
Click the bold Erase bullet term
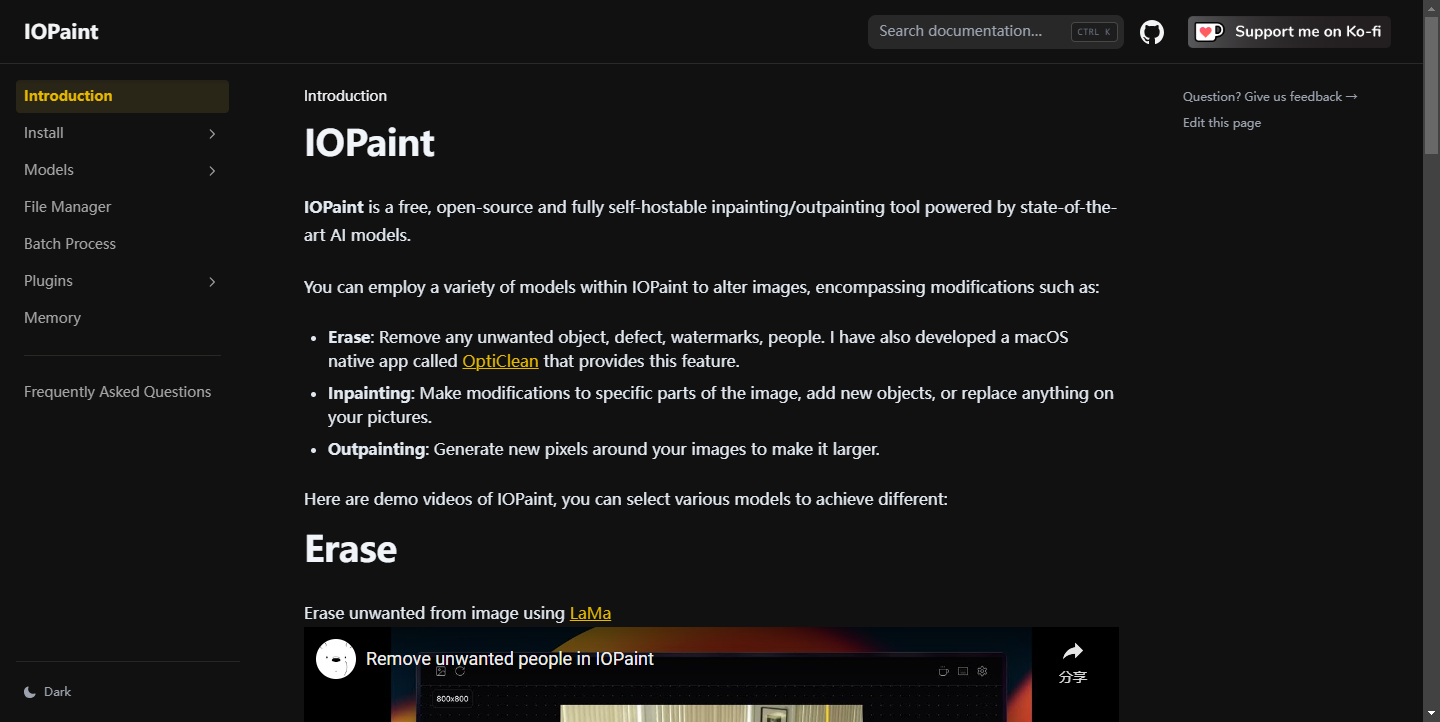click(x=349, y=337)
